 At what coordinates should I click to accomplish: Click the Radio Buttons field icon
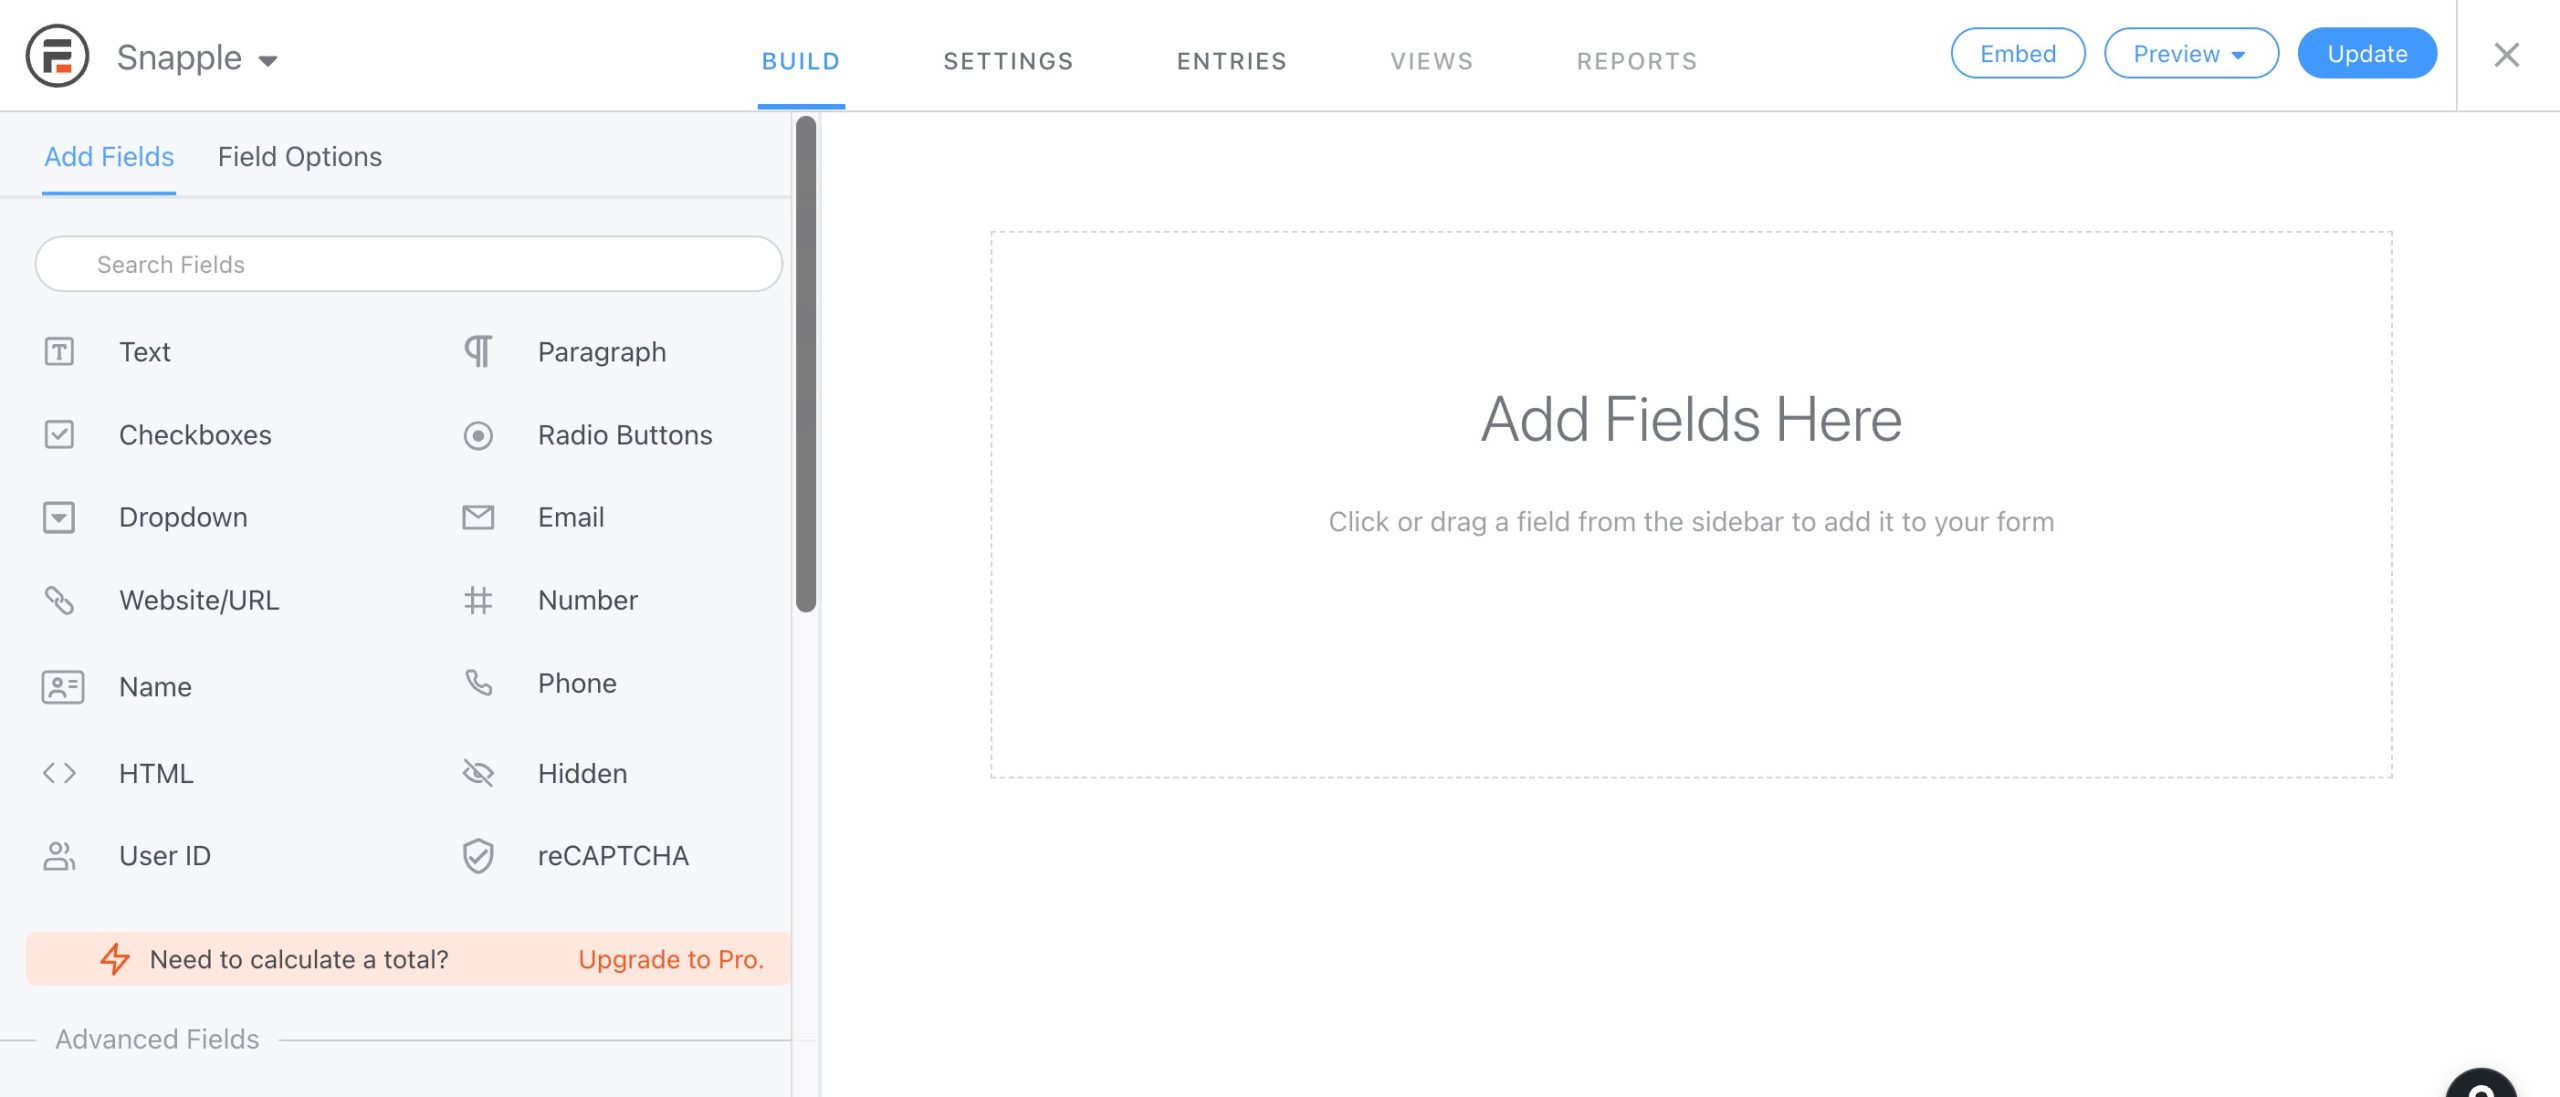click(x=478, y=434)
